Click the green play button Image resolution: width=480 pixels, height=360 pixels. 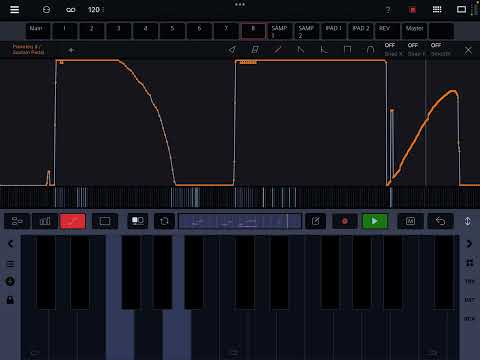(x=375, y=221)
